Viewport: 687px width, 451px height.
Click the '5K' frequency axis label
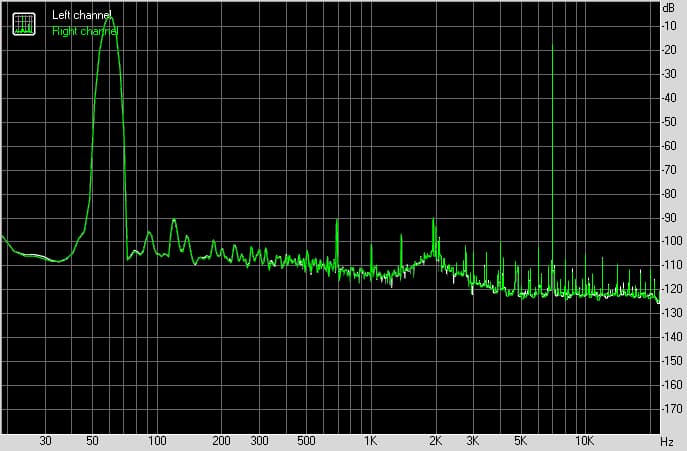click(520, 440)
